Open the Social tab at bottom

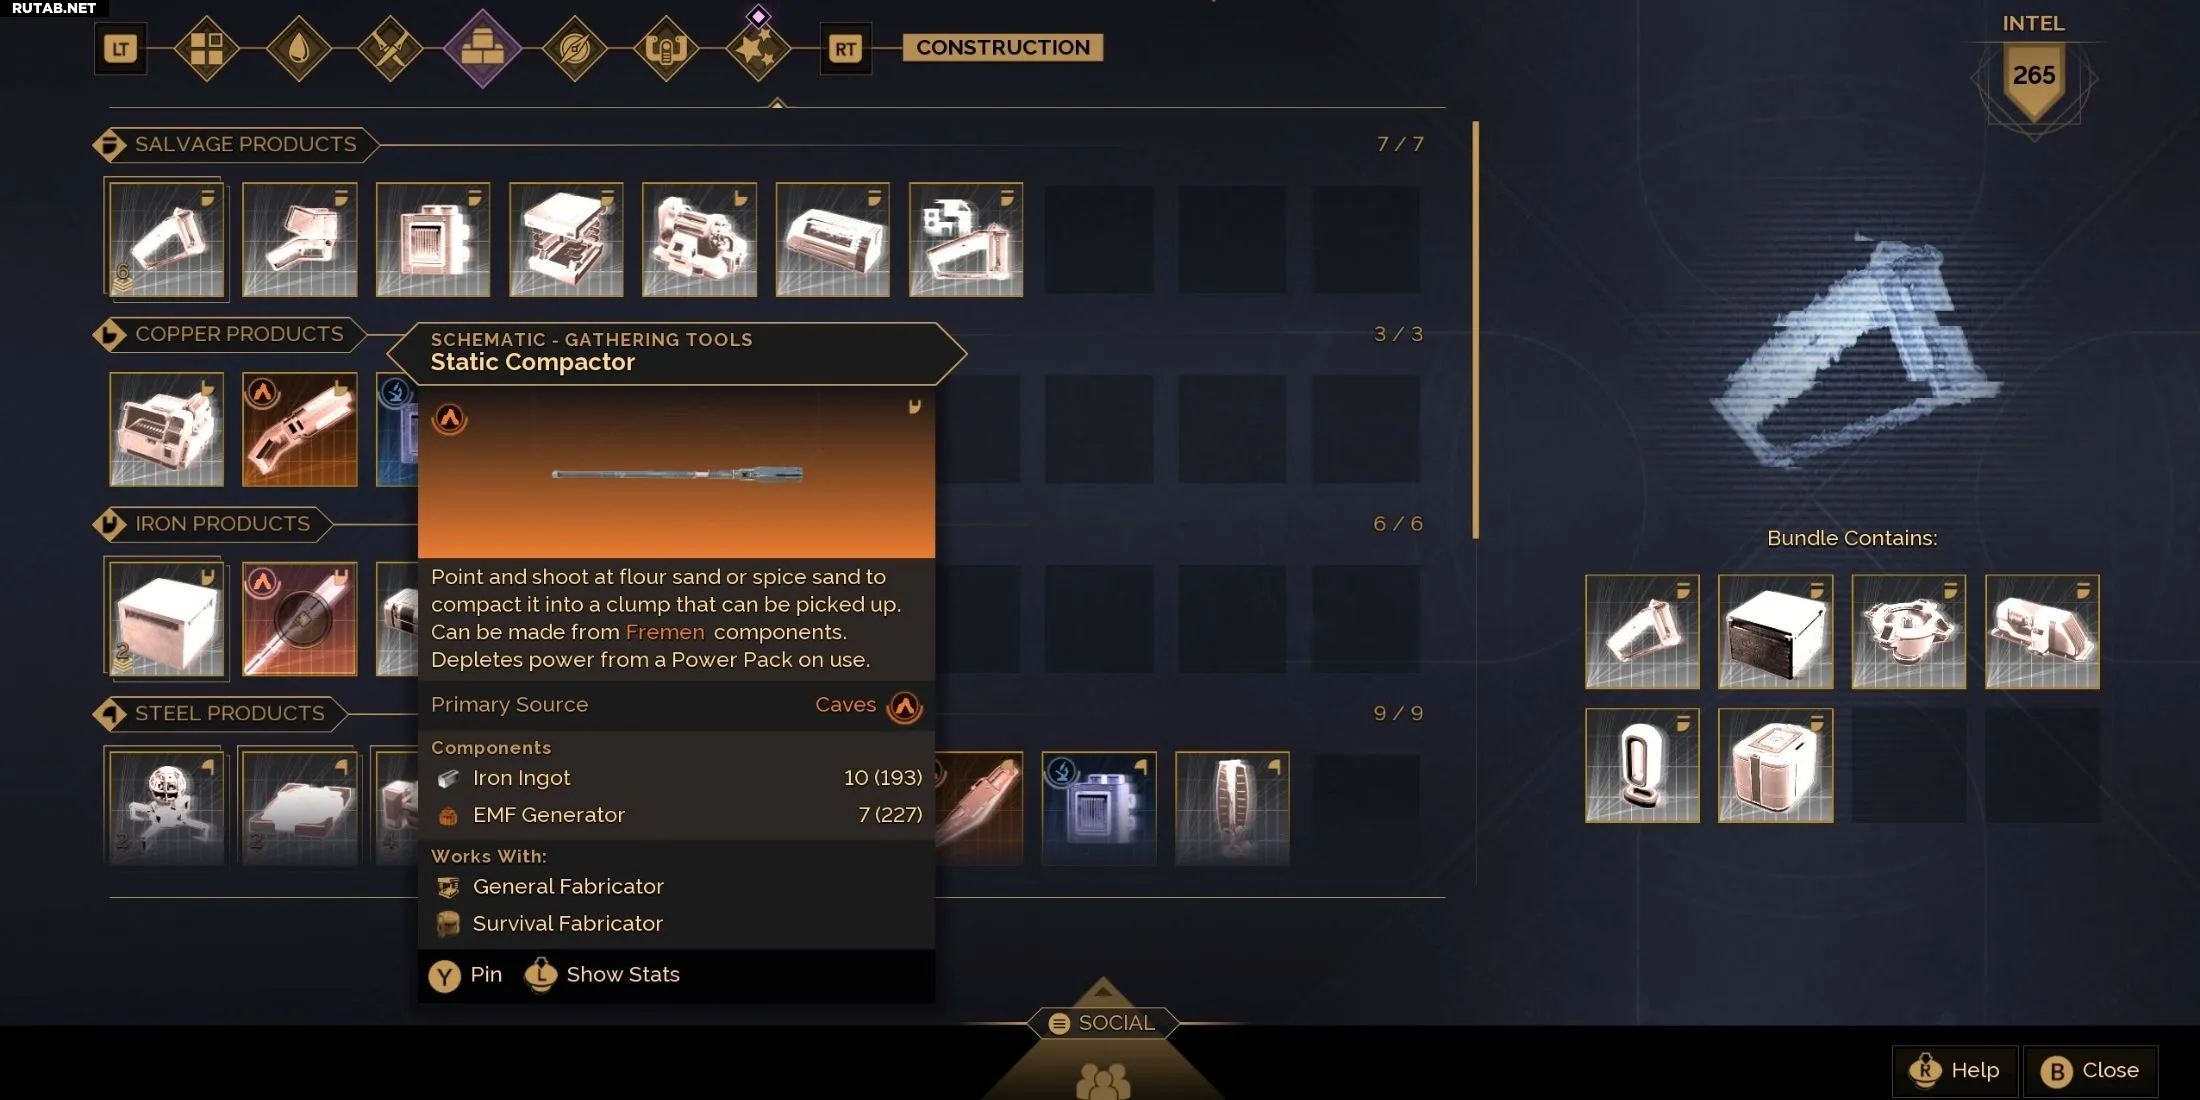point(1103,1023)
